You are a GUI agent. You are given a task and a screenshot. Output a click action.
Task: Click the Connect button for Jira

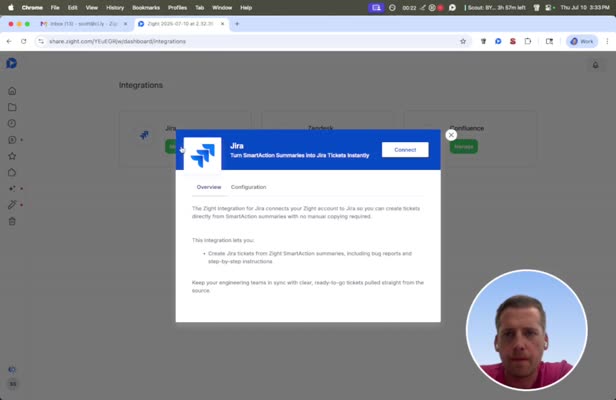(x=405, y=150)
